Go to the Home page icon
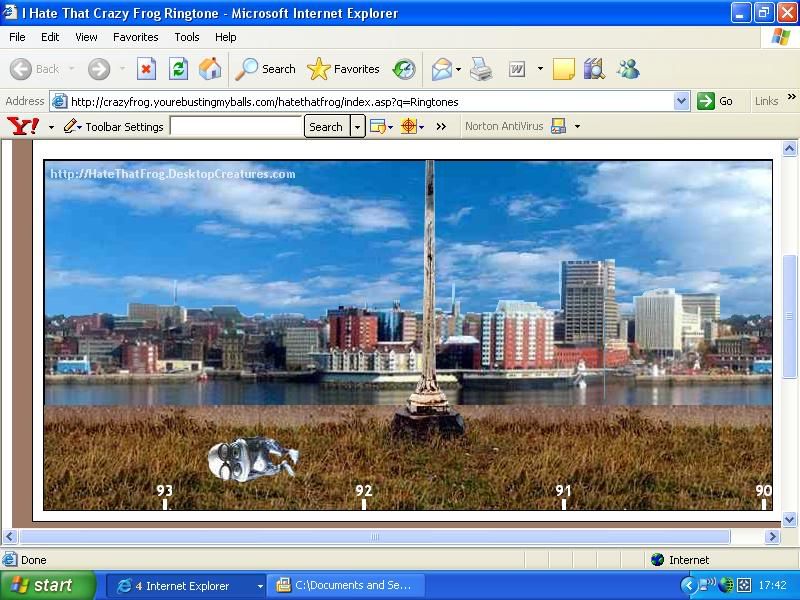Image resolution: width=800 pixels, height=600 pixels. tap(210, 69)
